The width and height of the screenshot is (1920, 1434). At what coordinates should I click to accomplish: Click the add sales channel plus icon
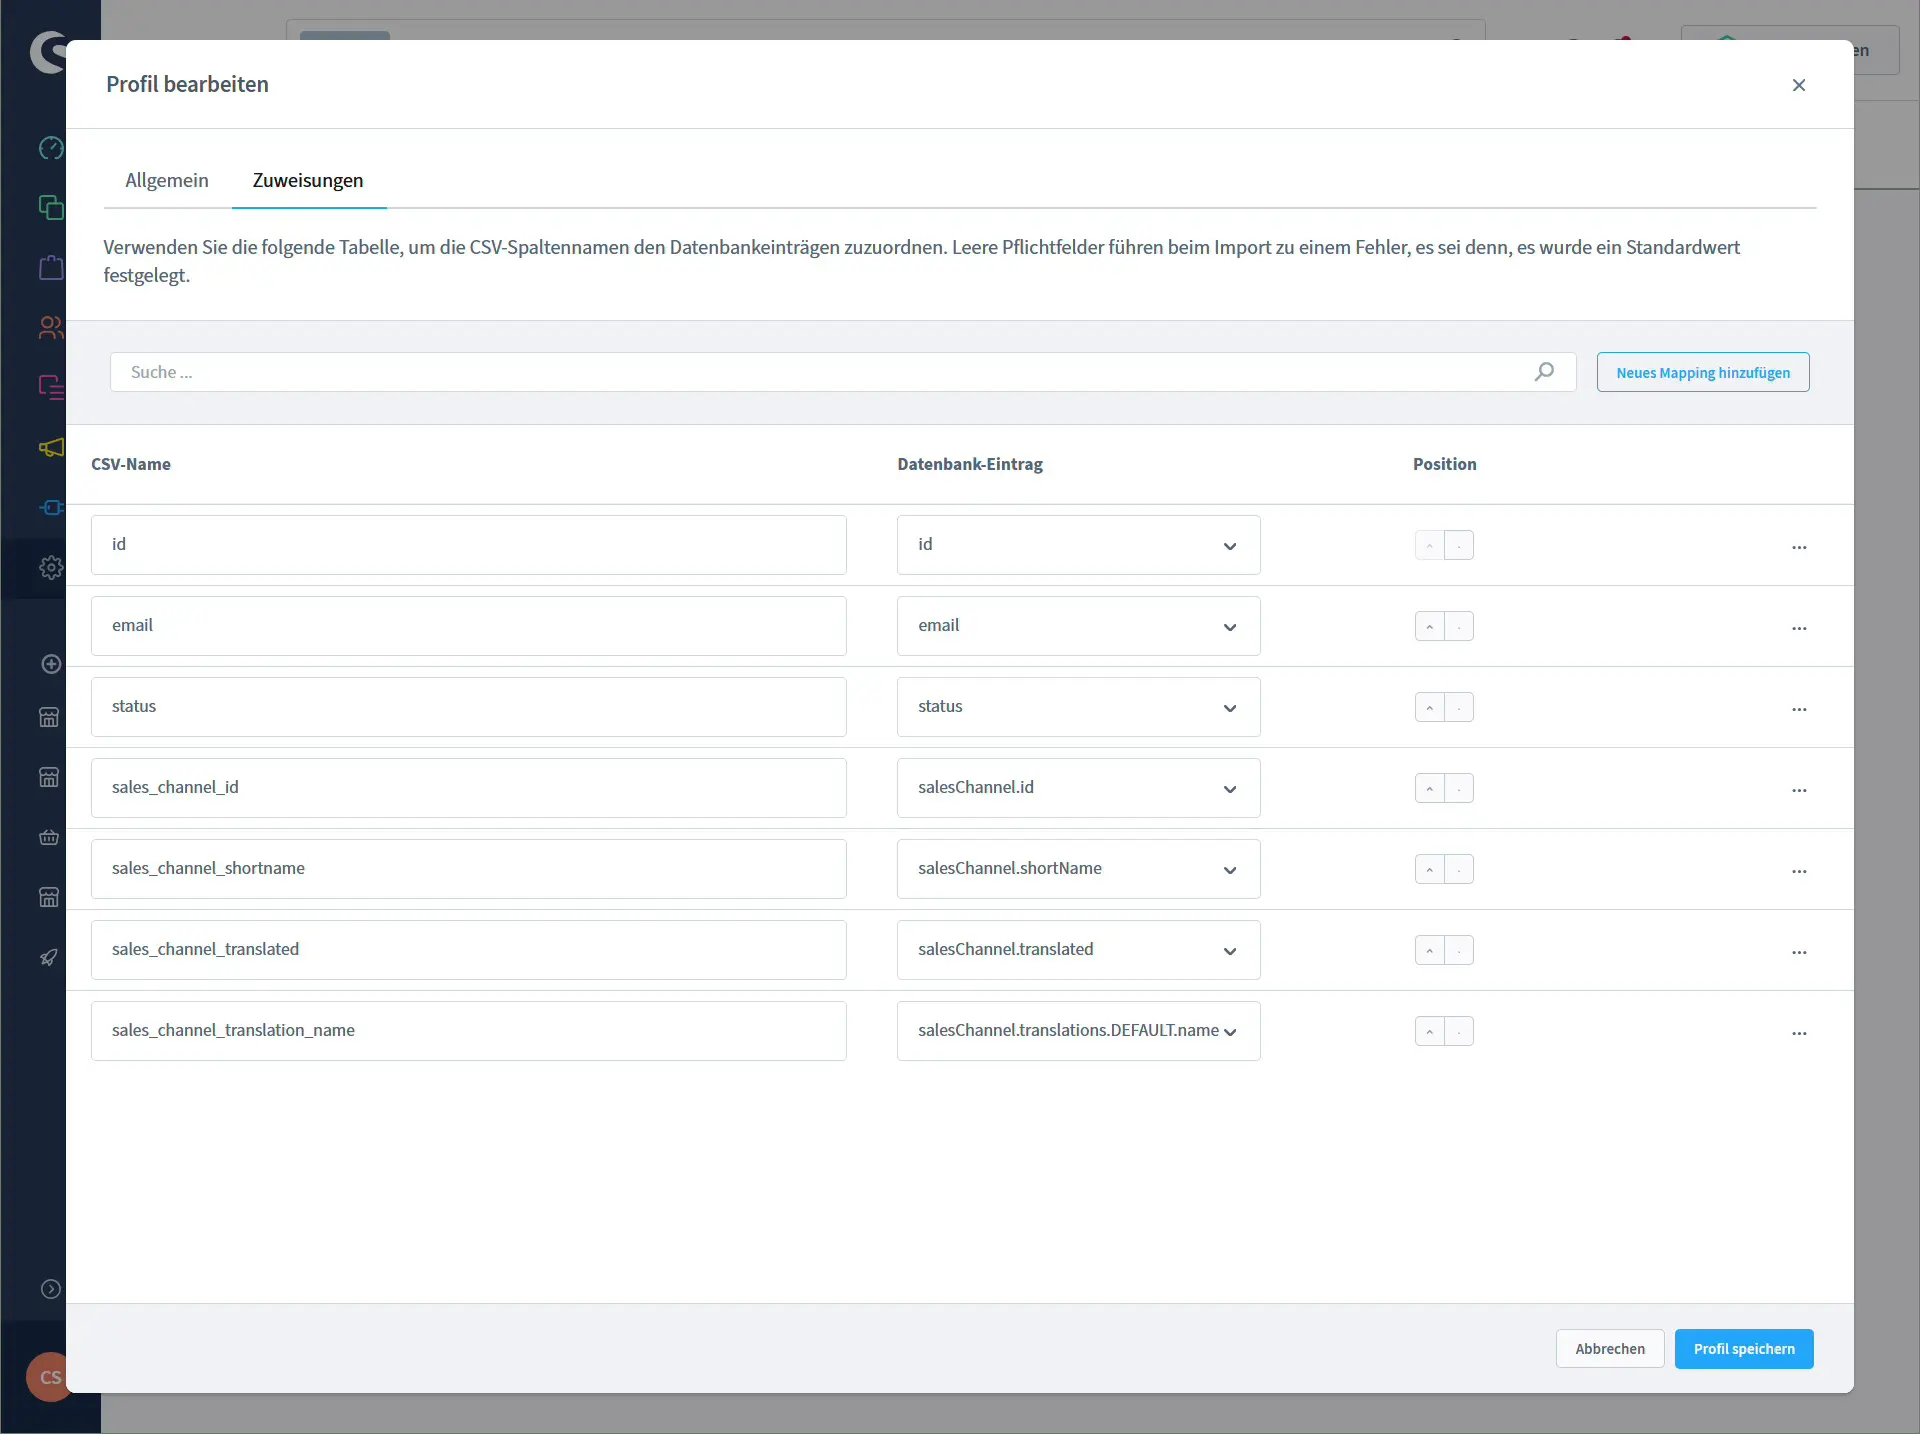(x=50, y=663)
